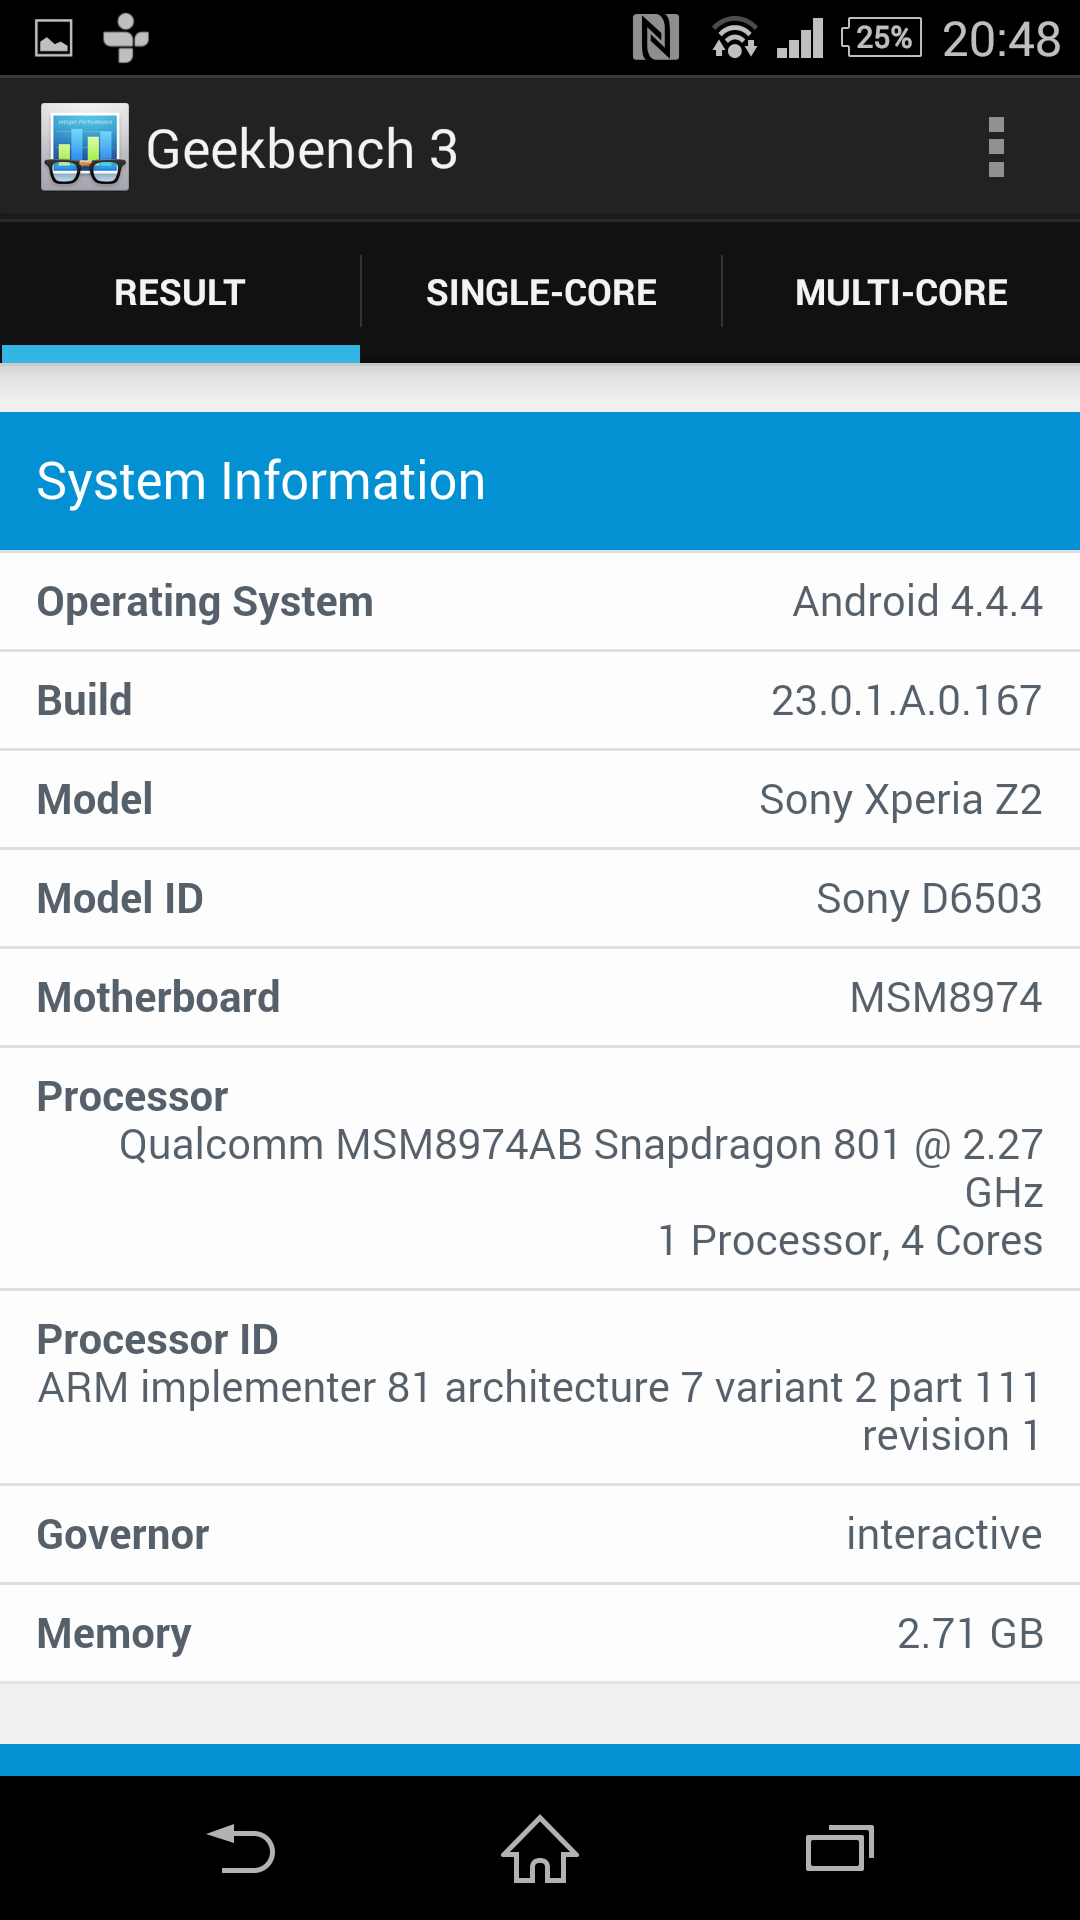Open the three-dot overflow menu
The image size is (1080, 1920).
tap(995, 148)
